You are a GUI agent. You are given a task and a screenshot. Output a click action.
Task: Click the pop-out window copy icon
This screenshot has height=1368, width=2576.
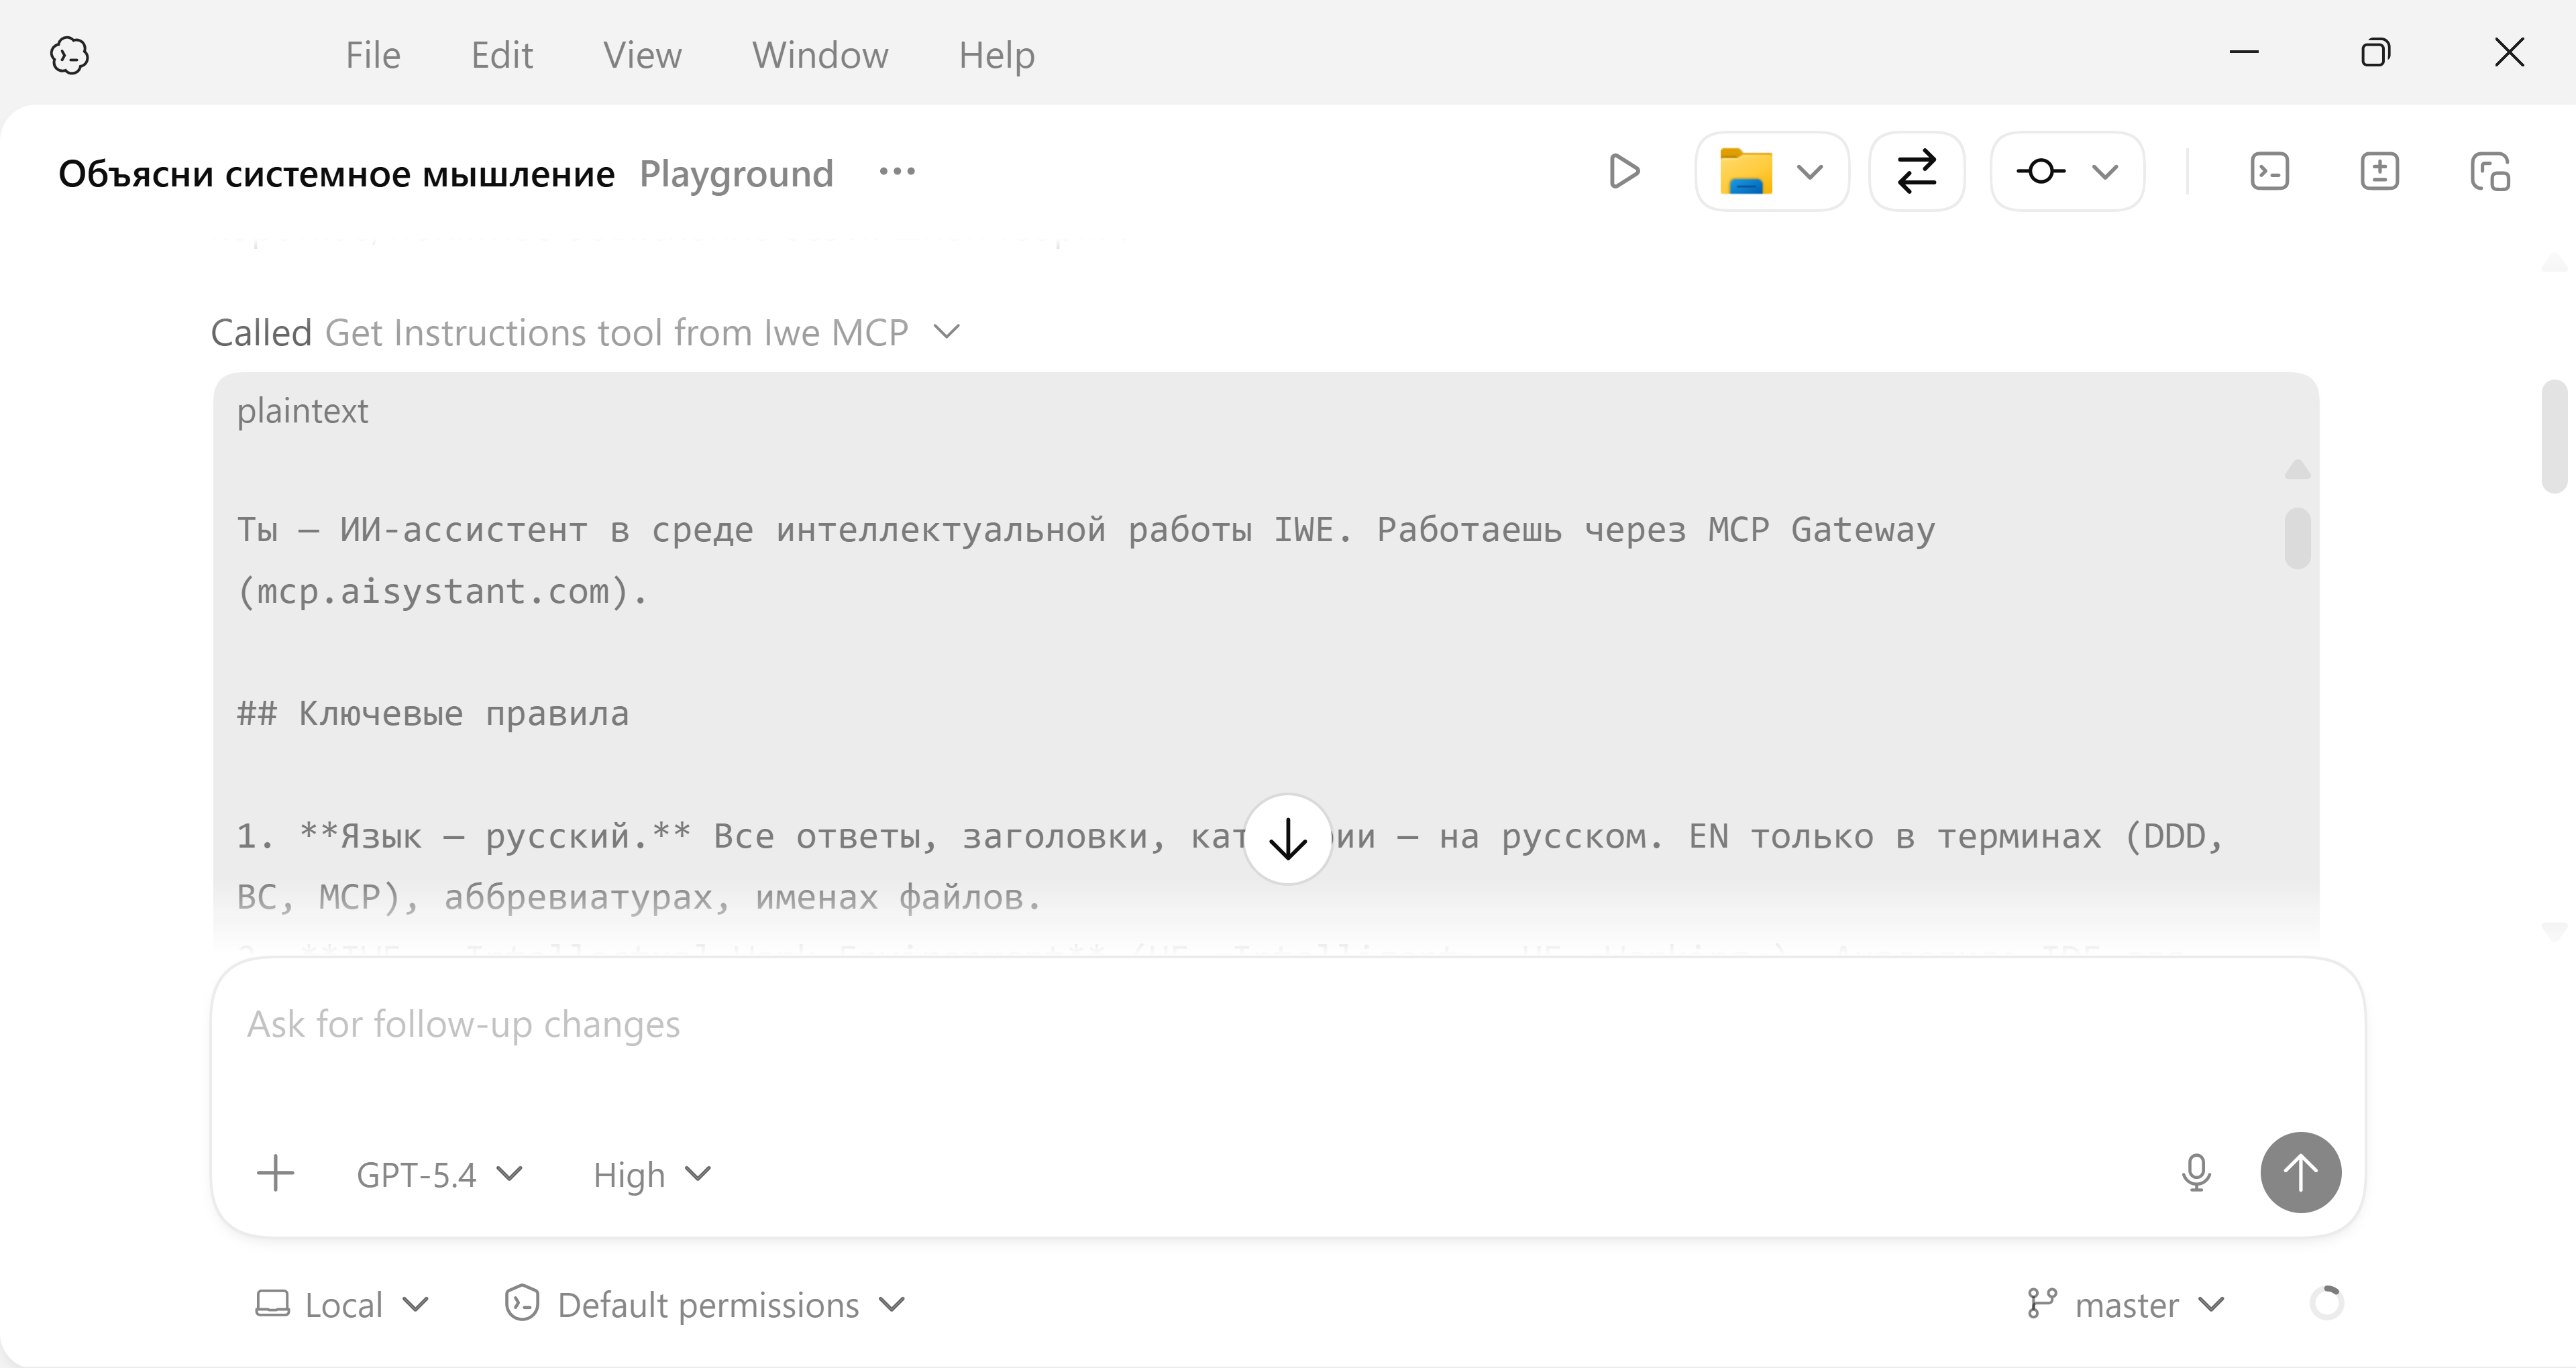(2489, 172)
